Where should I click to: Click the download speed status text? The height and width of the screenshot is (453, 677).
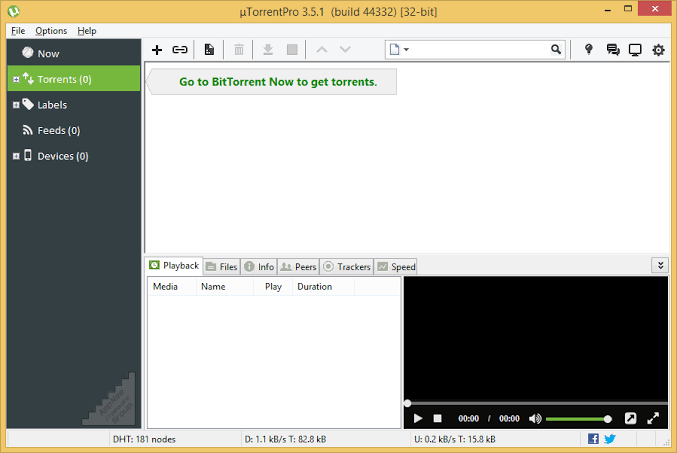coord(285,439)
